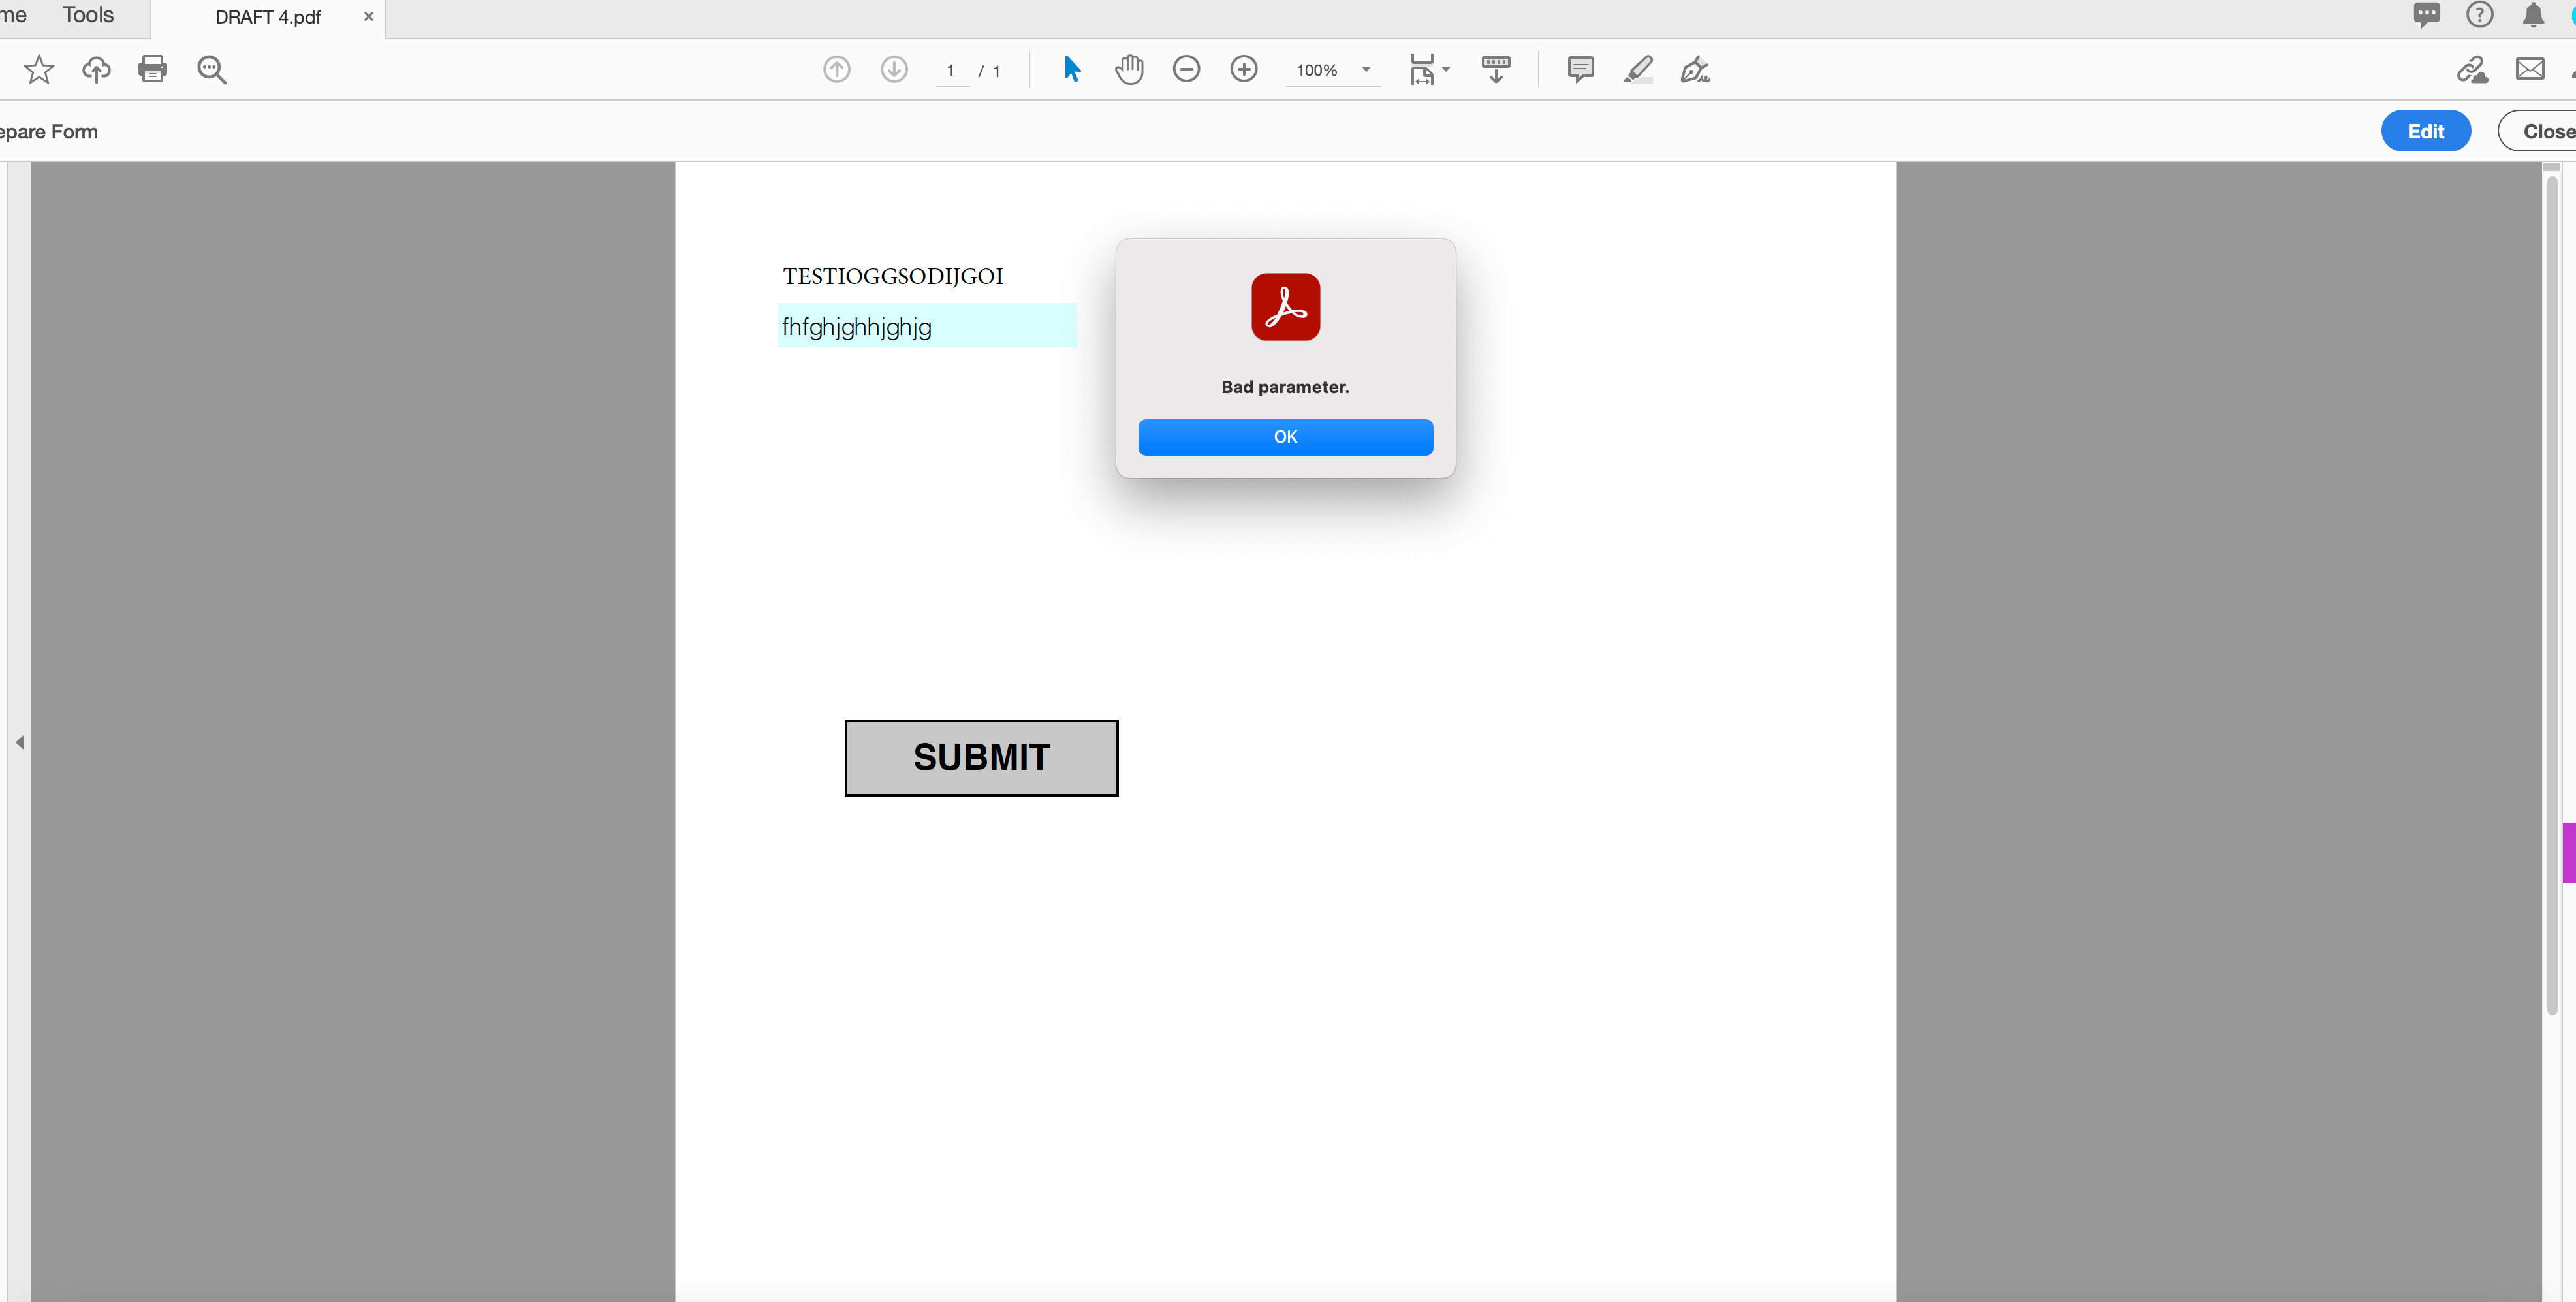Viewport: 2576px width, 1302px height.
Task: Print the document
Action: pos(152,69)
